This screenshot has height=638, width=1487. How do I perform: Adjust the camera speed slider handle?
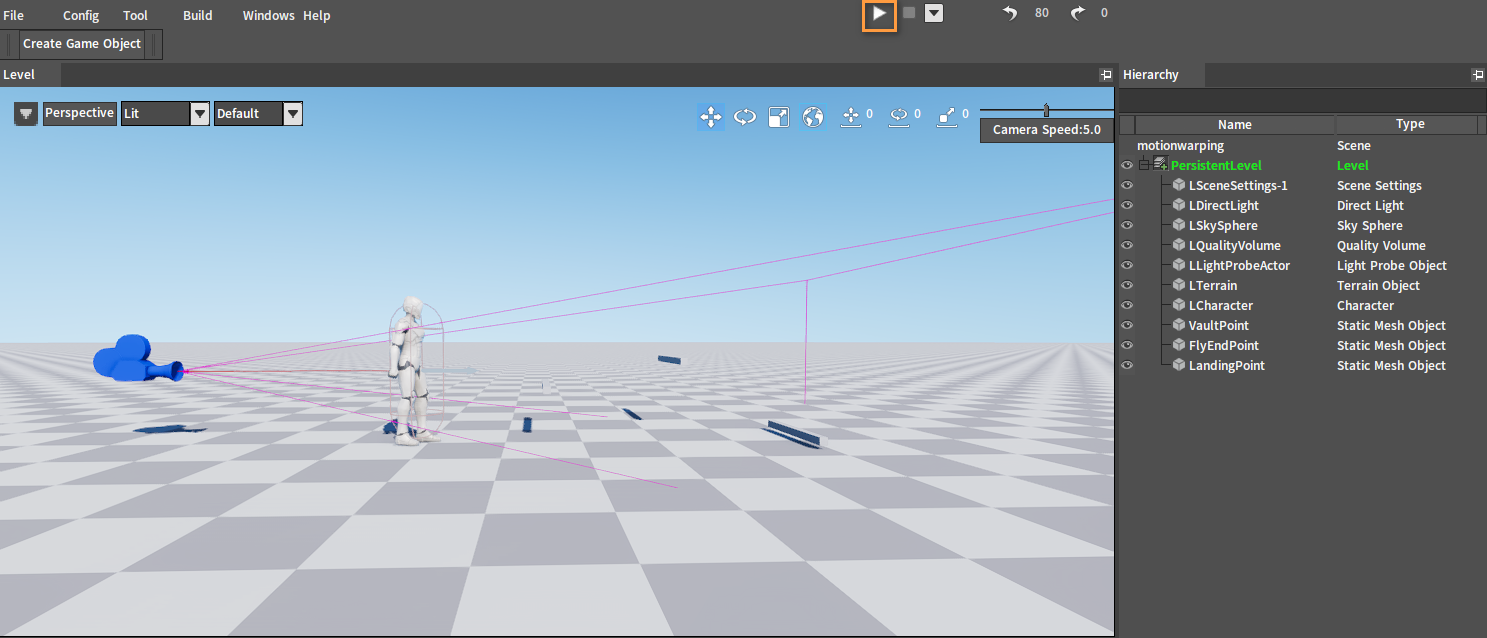1046,109
